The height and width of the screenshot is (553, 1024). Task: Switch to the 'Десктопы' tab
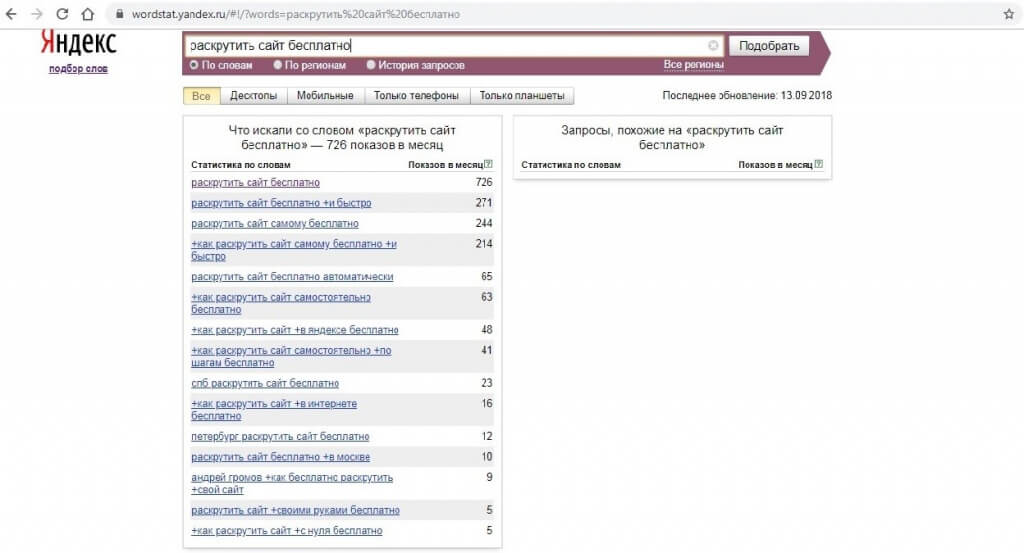[253, 96]
